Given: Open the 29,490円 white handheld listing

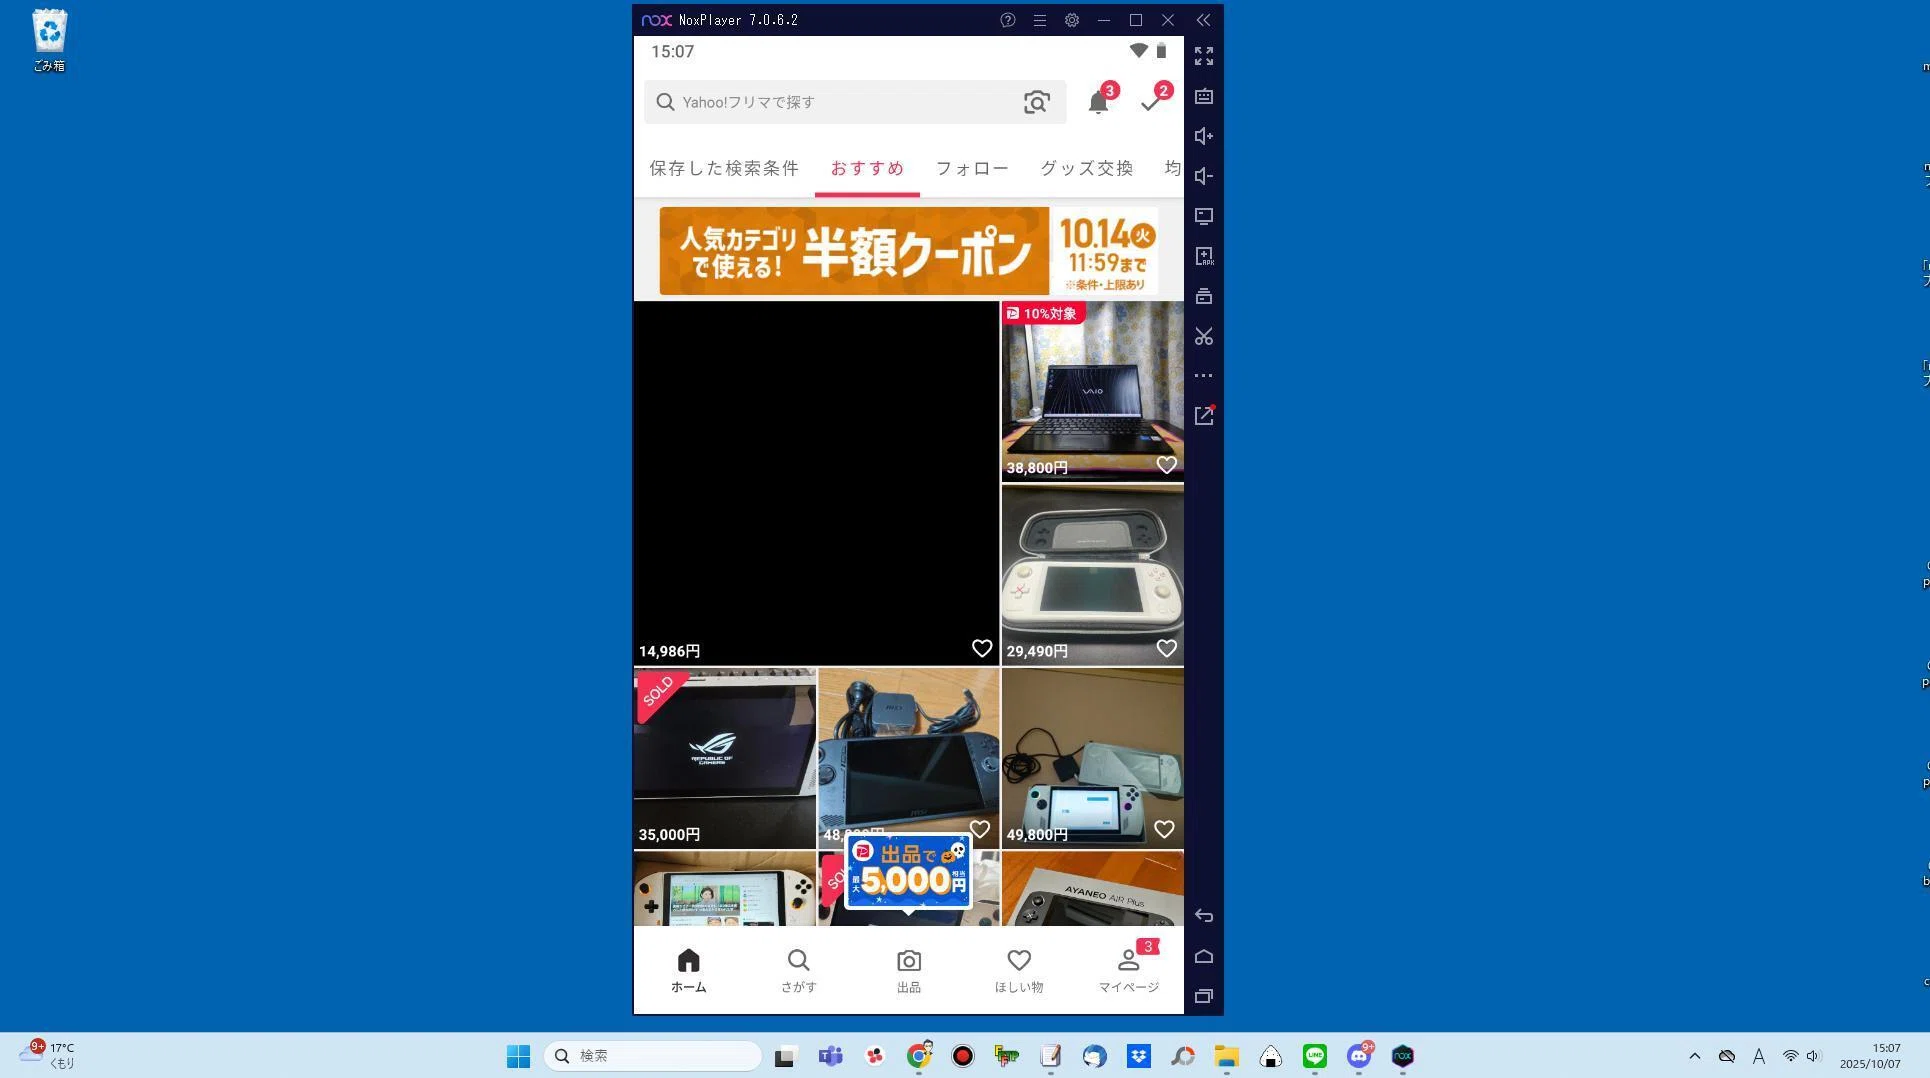Looking at the screenshot, I should pyautogui.click(x=1092, y=575).
